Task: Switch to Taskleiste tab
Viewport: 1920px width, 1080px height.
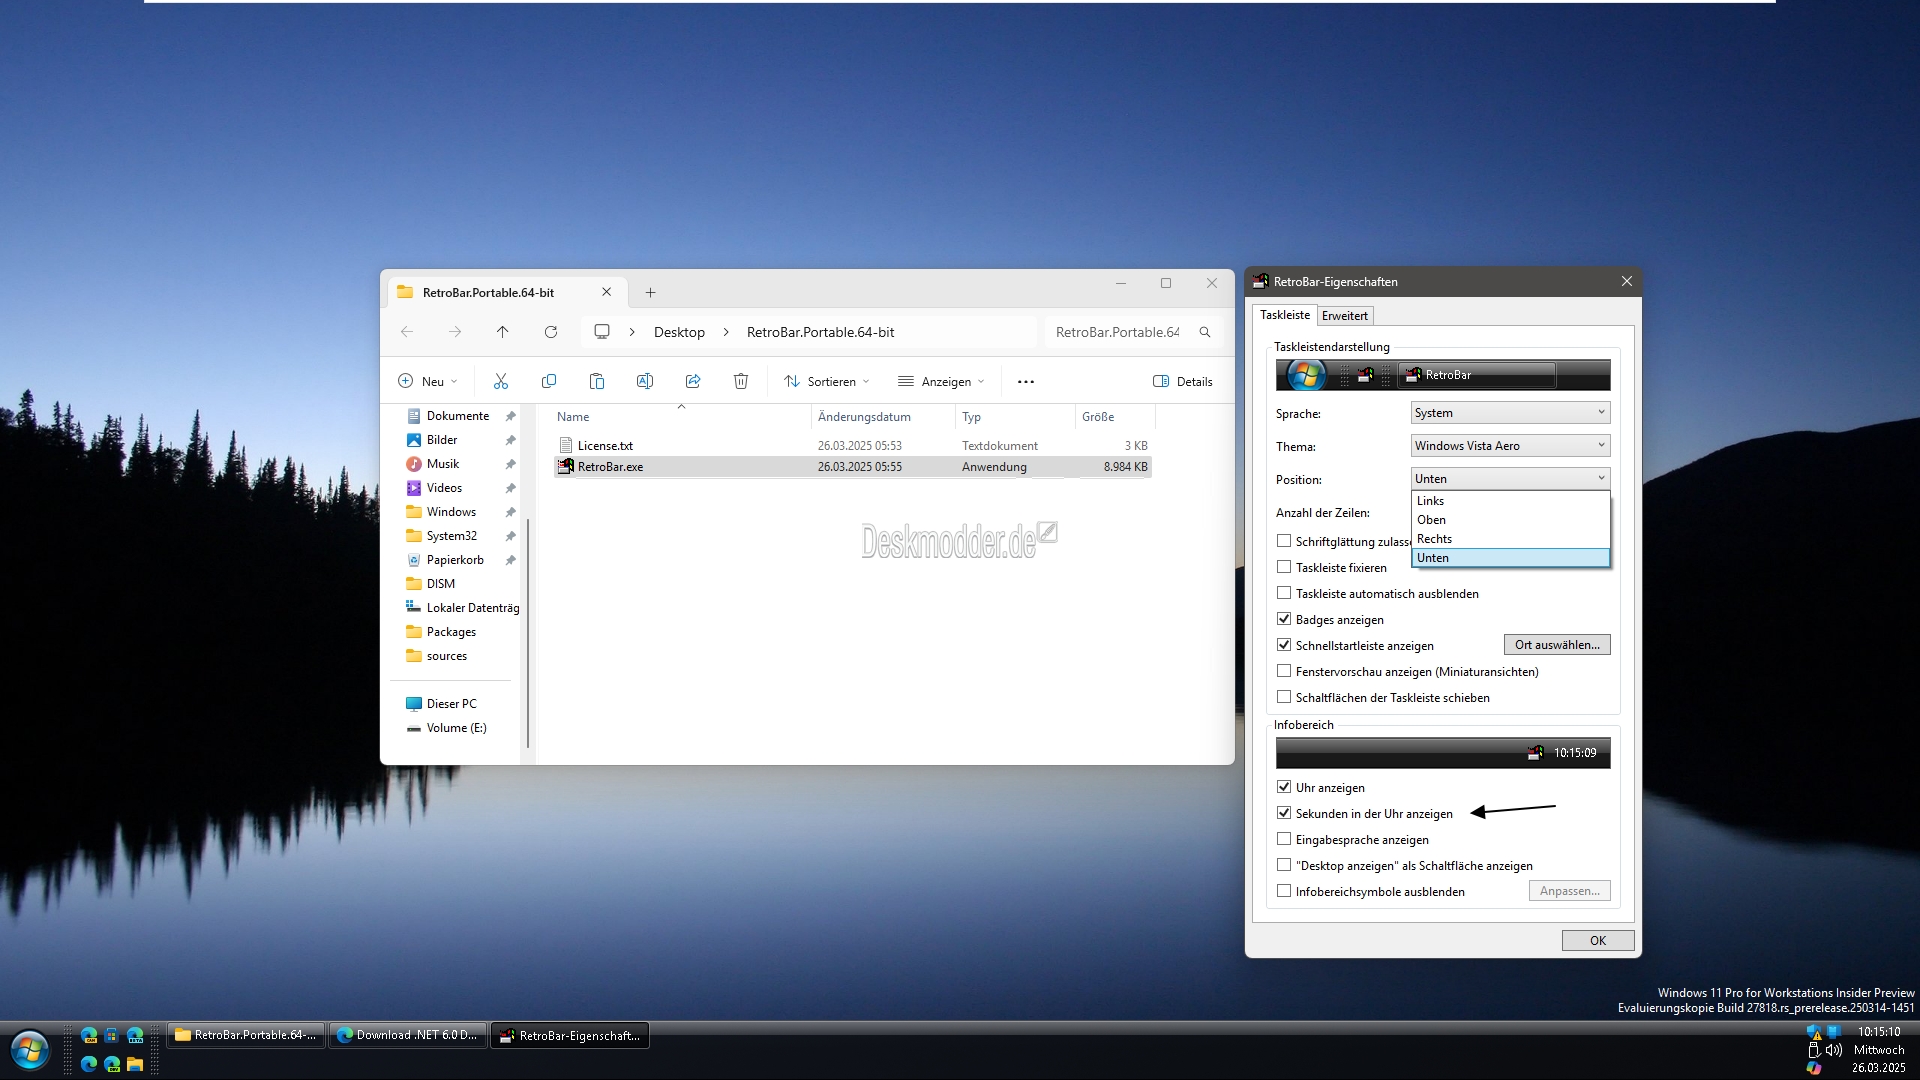Action: click(1285, 315)
